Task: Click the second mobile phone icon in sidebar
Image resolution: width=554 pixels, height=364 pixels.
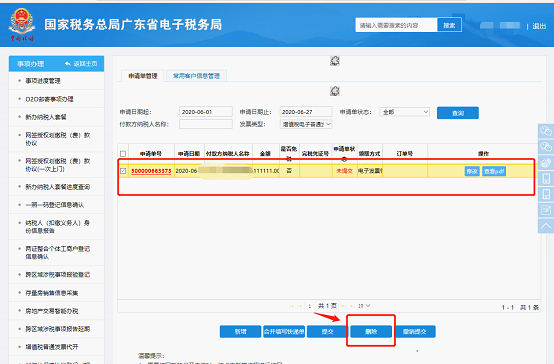Action: tap(546, 194)
